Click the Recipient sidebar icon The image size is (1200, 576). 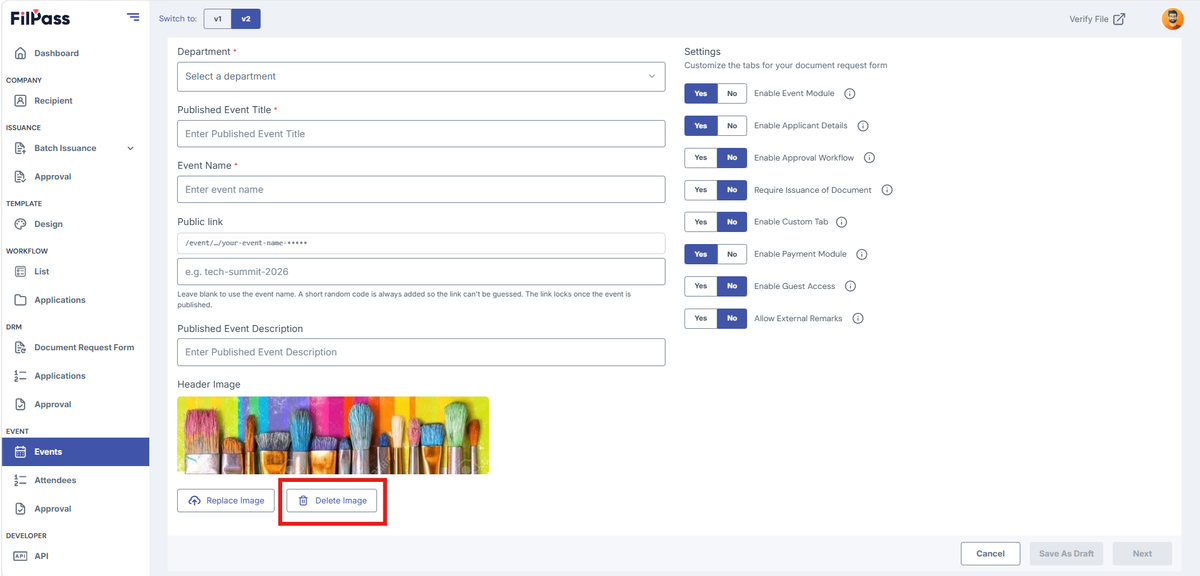tap(20, 100)
